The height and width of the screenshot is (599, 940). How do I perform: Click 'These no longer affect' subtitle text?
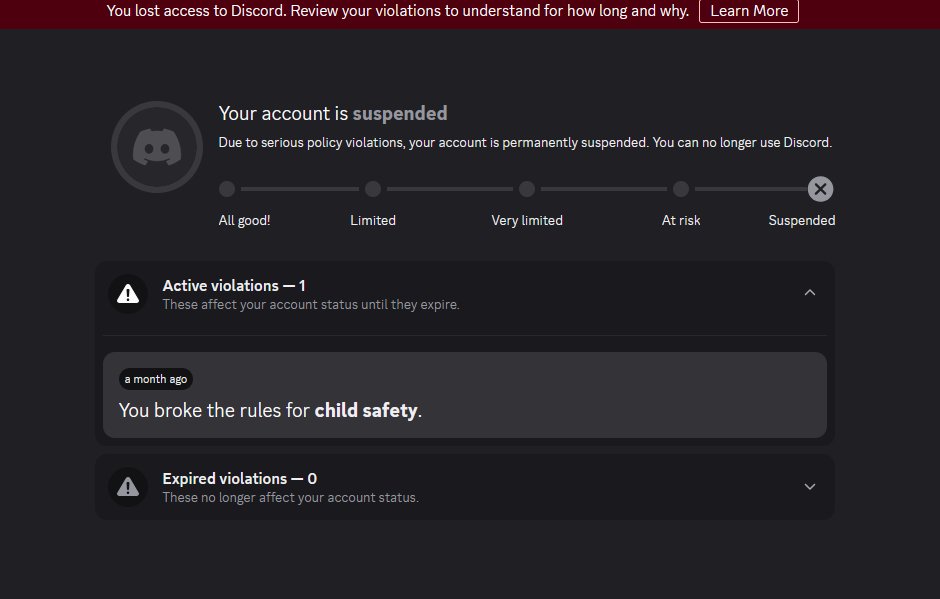pos(291,498)
